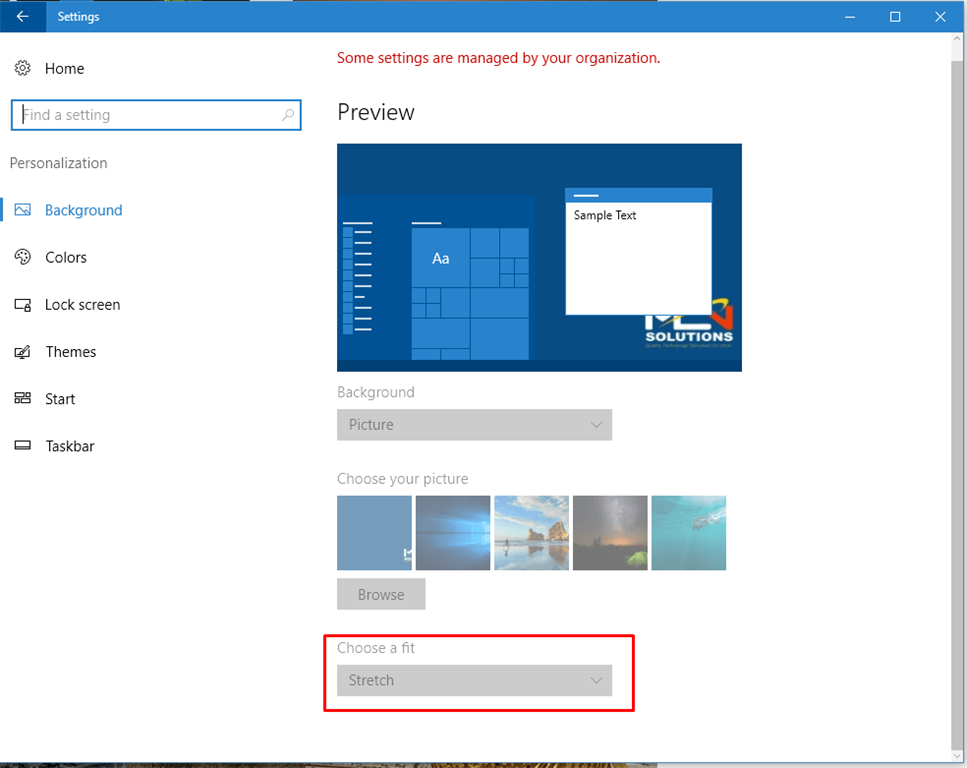Click chevron arrow on Picture dropdown

tap(596, 424)
